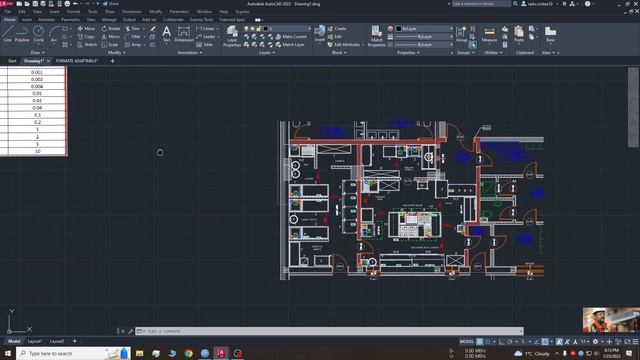
Task: Toggle snap mode in status bar
Action: pyautogui.click(x=488, y=342)
